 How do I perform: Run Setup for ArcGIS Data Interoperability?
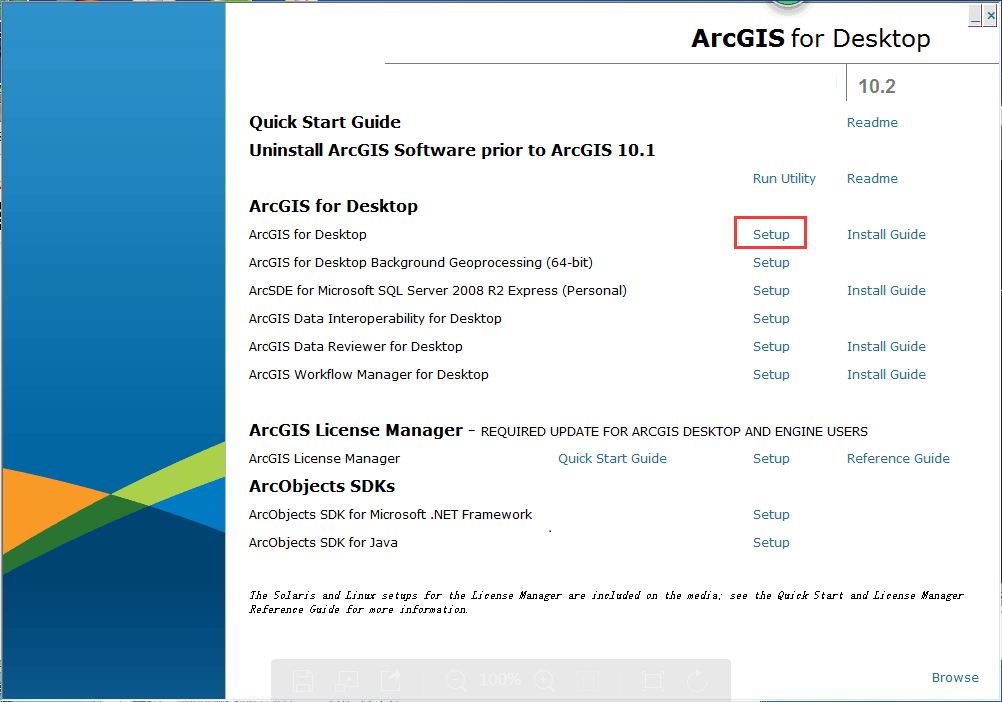pyautogui.click(x=771, y=319)
